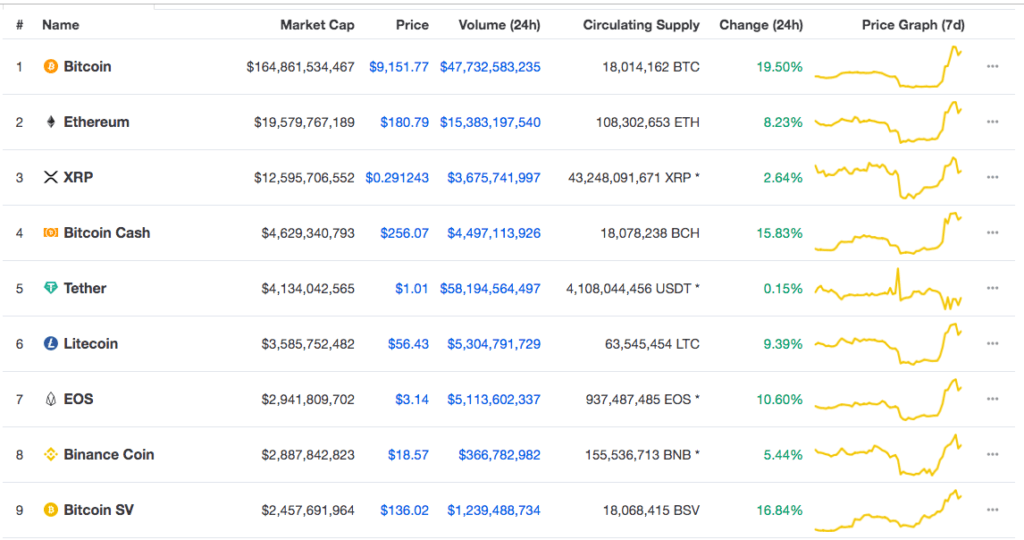Click the Price Graph (7d) column header
1024x540 pixels.
coord(913,25)
